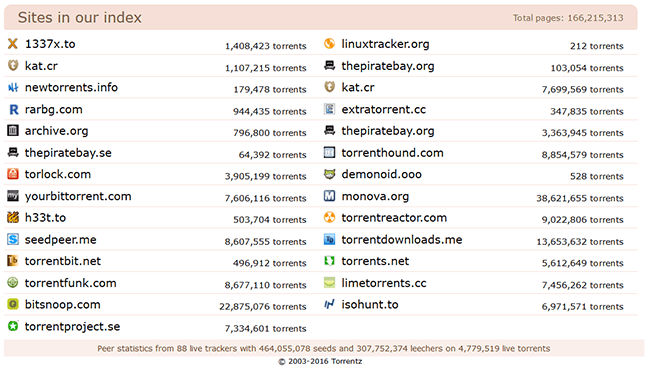Click the rarbg.com blue R favicon
The image size is (650, 366).
(x=13, y=109)
